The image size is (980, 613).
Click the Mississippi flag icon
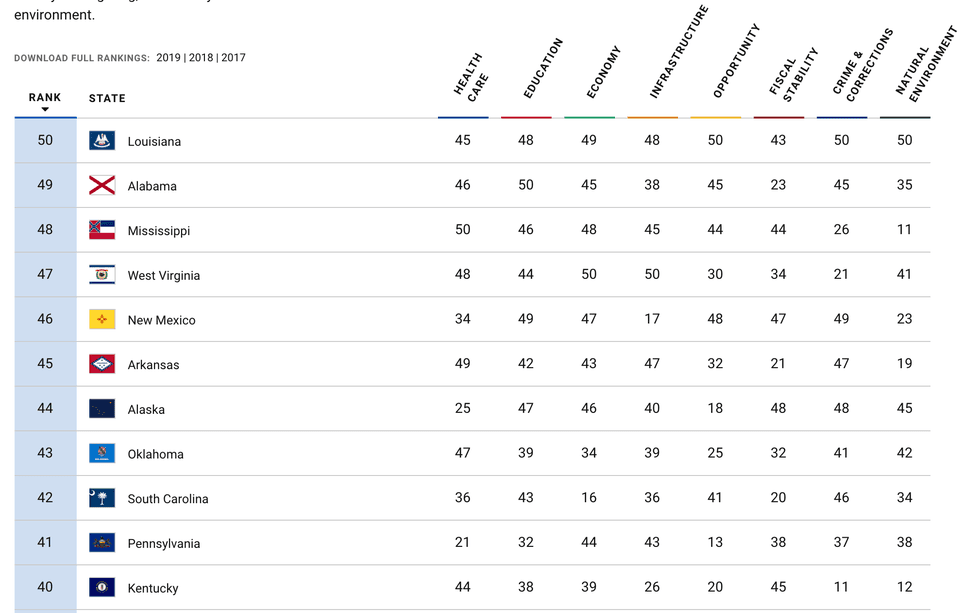coord(102,230)
